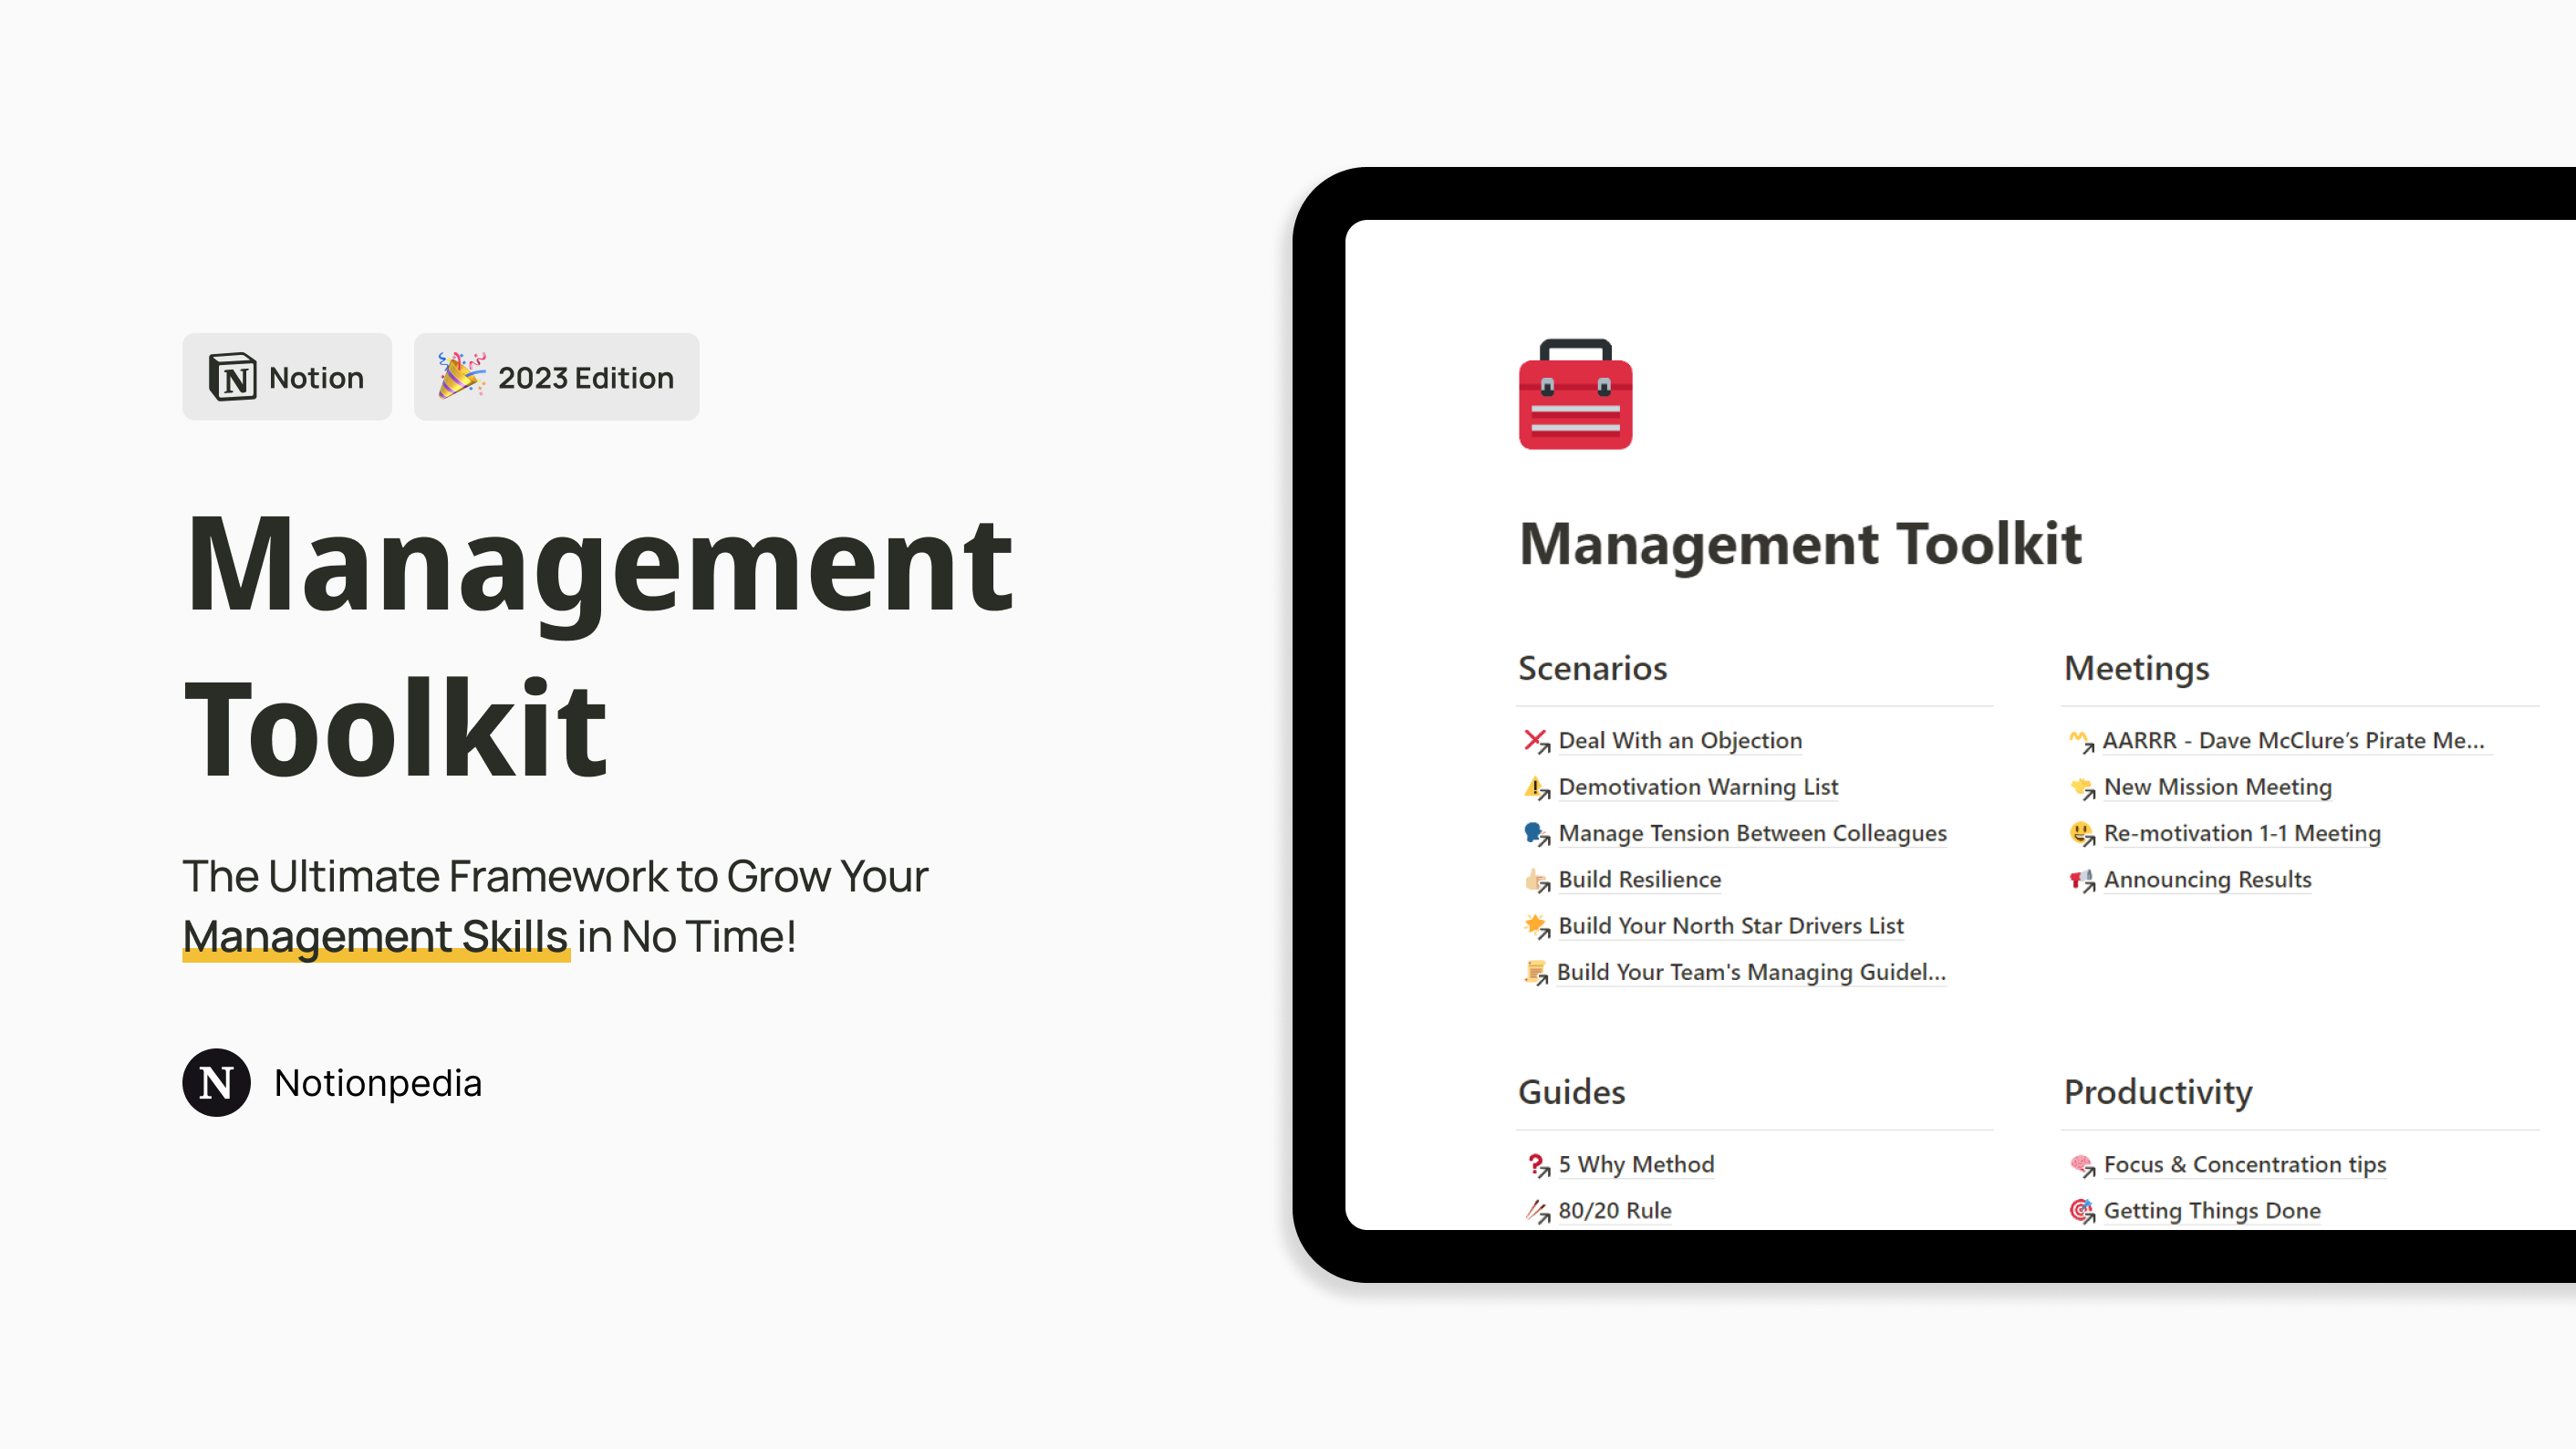Open the 80/20 Rule guide
This screenshot has width=2576, height=1449.
click(1615, 1211)
